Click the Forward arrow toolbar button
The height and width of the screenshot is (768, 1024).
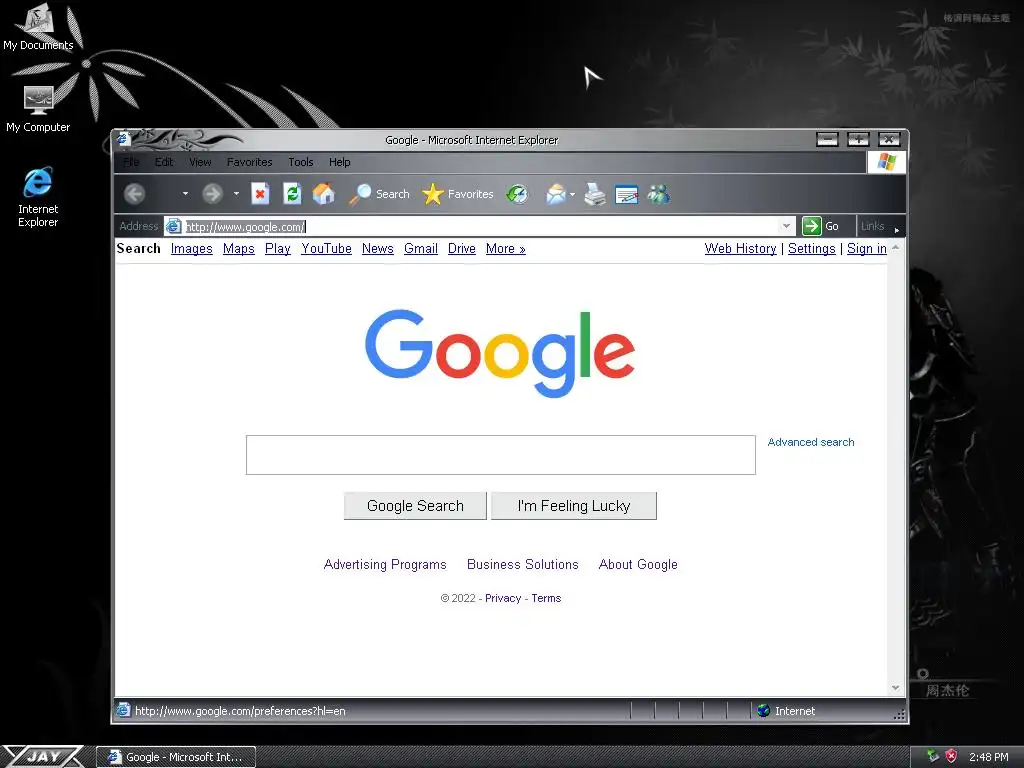[212, 194]
